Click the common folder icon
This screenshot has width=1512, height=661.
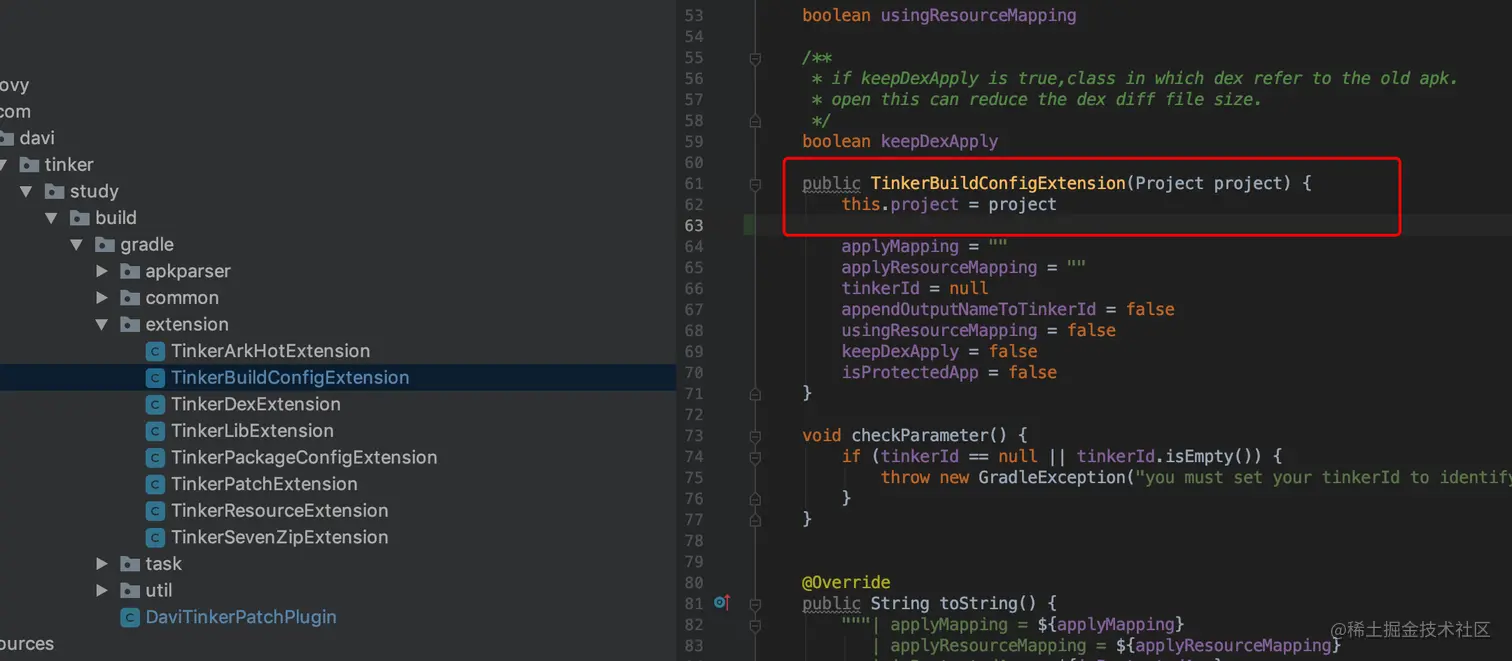coord(130,298)
